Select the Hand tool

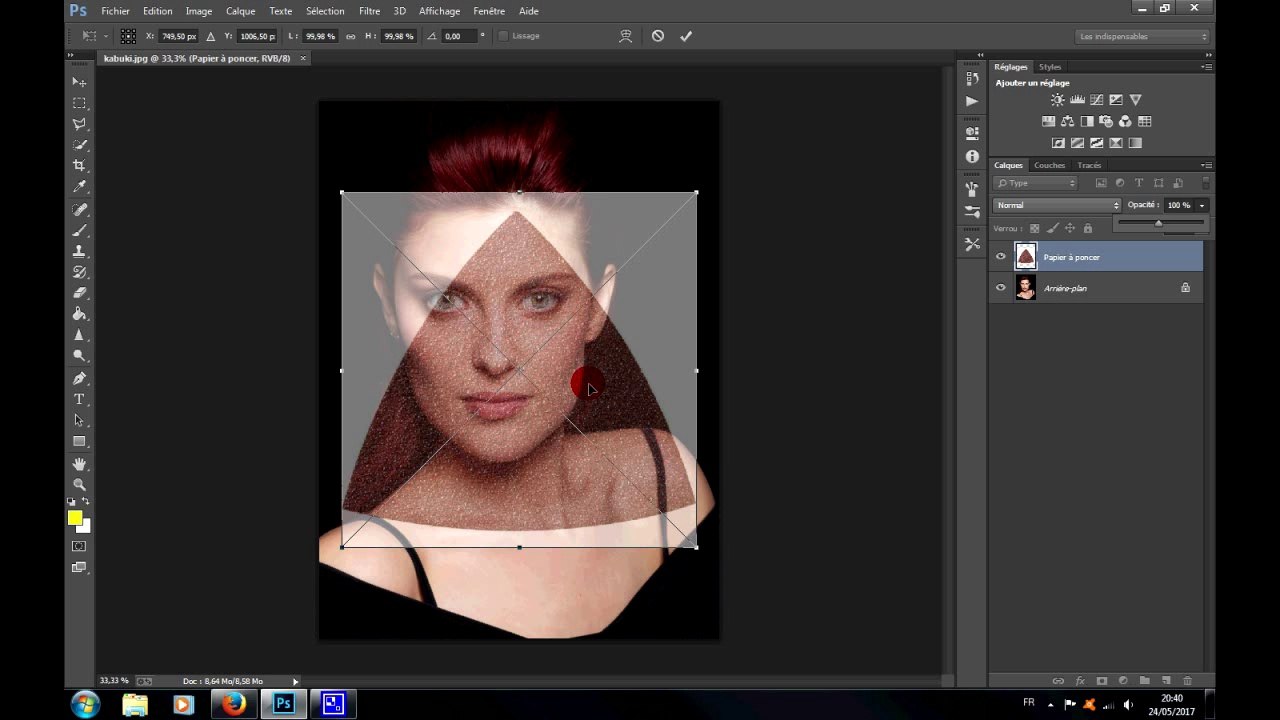pyautogui.click(x=79, y=464)
